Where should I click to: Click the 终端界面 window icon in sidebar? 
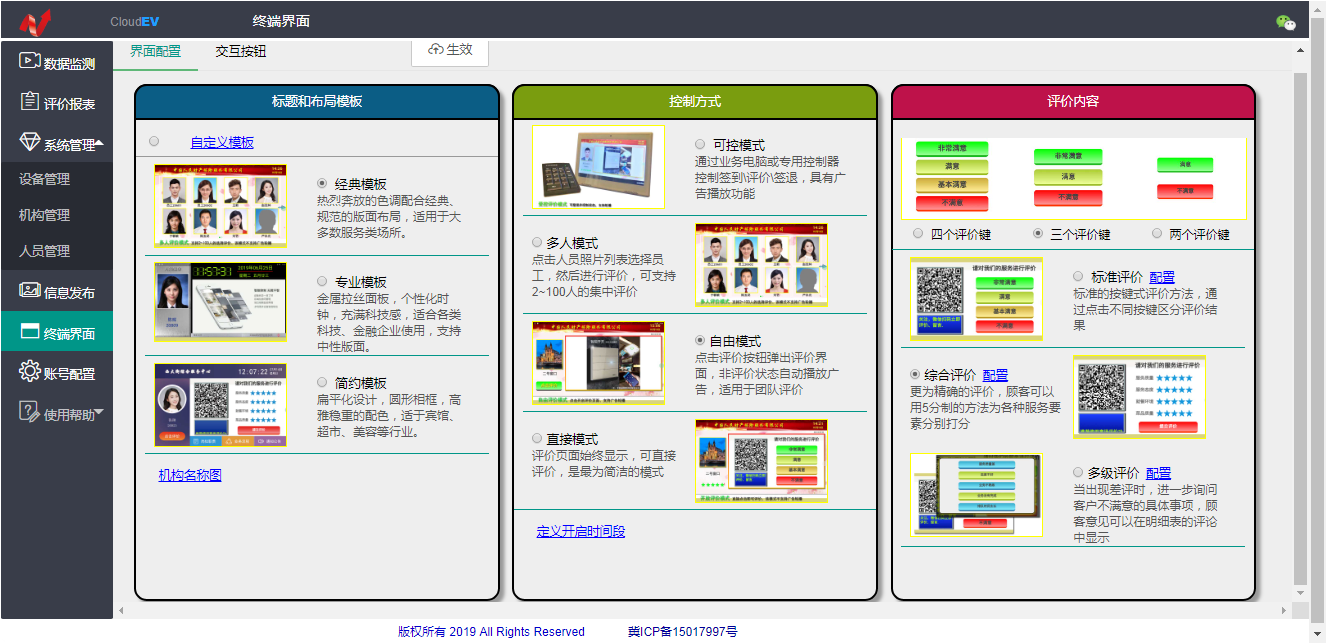click(29, 332)
